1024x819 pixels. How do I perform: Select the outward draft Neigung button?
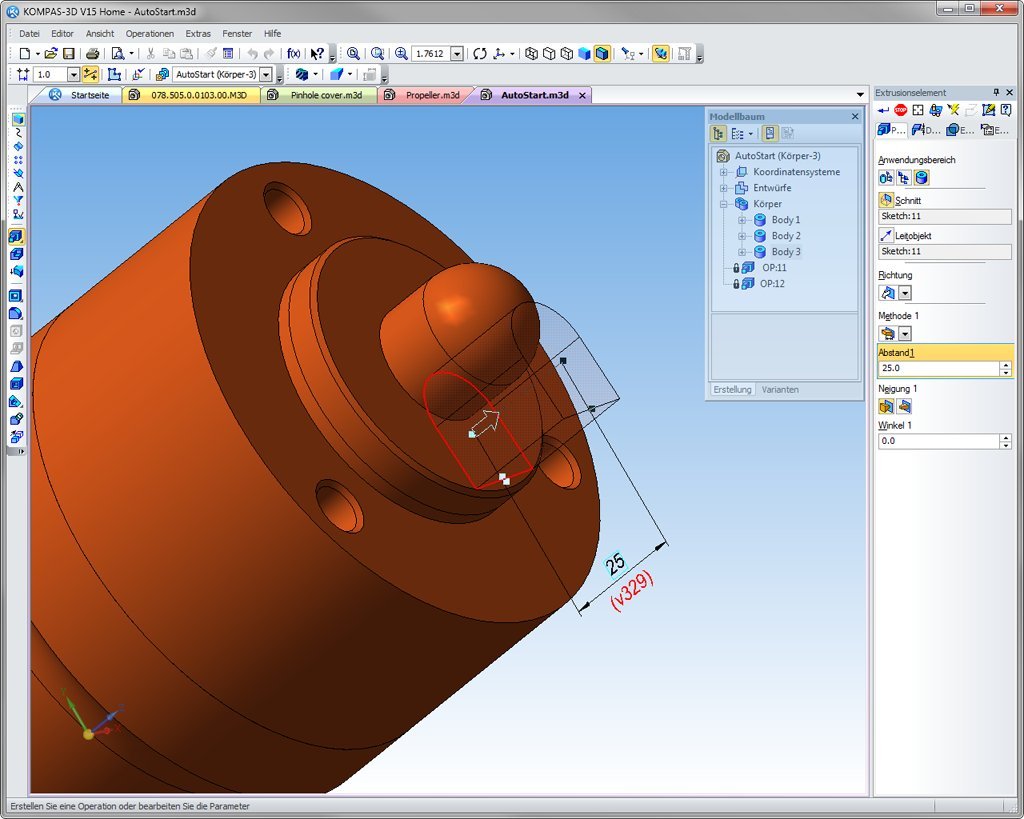point(904,407)
